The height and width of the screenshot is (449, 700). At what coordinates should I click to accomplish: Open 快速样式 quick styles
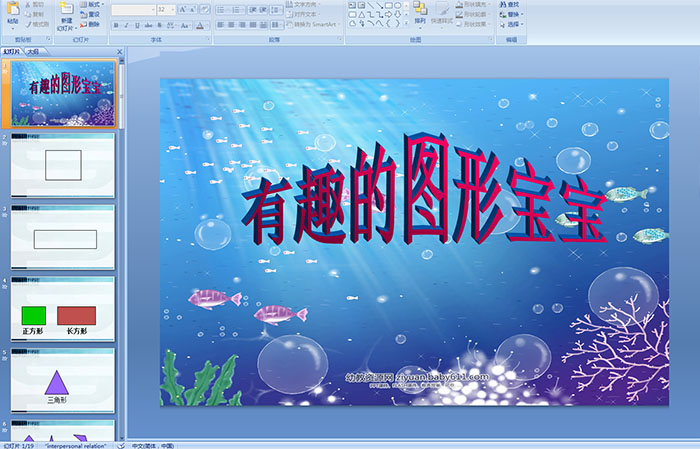[442, 13]
